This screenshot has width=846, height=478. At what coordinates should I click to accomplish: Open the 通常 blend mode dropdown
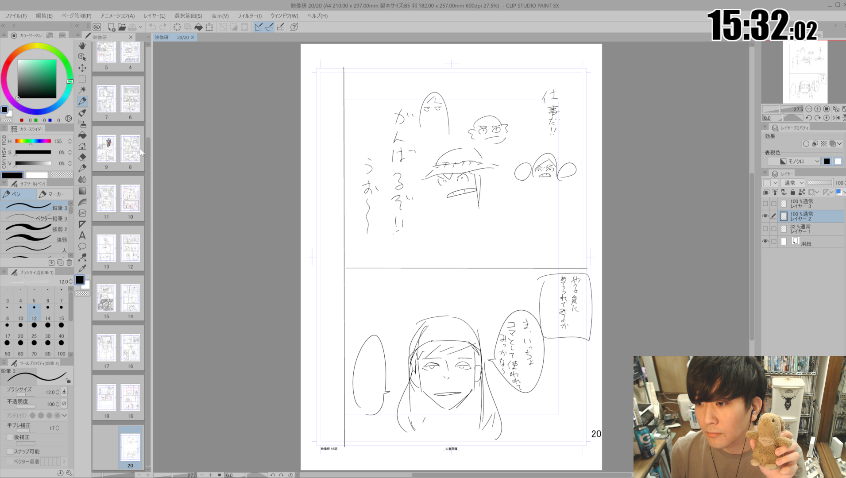coord(793,183)
